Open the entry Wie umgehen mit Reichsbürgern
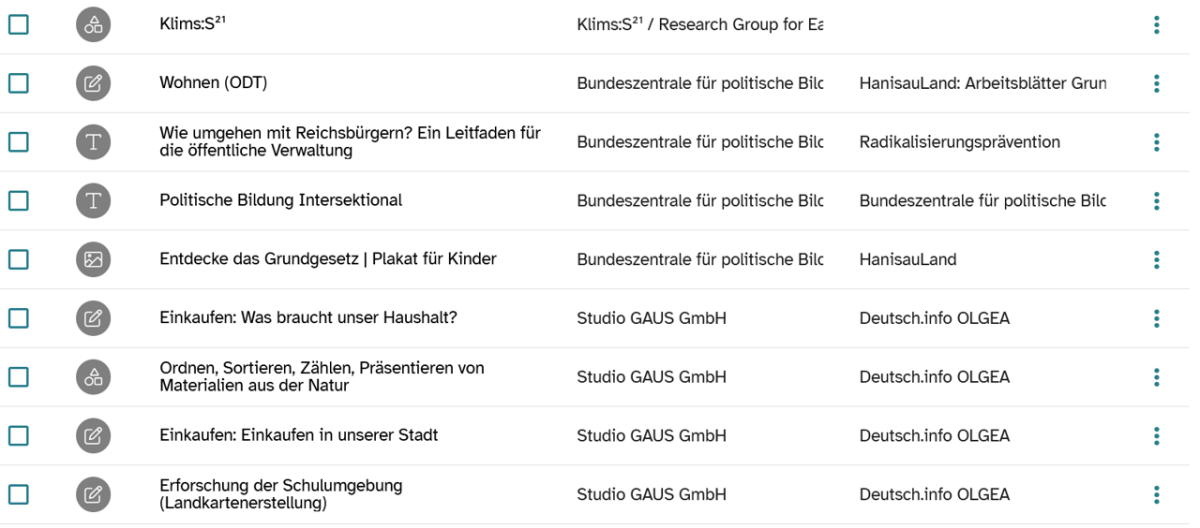This screenshot has height=528, width=1200. click(x=350, y=143)
